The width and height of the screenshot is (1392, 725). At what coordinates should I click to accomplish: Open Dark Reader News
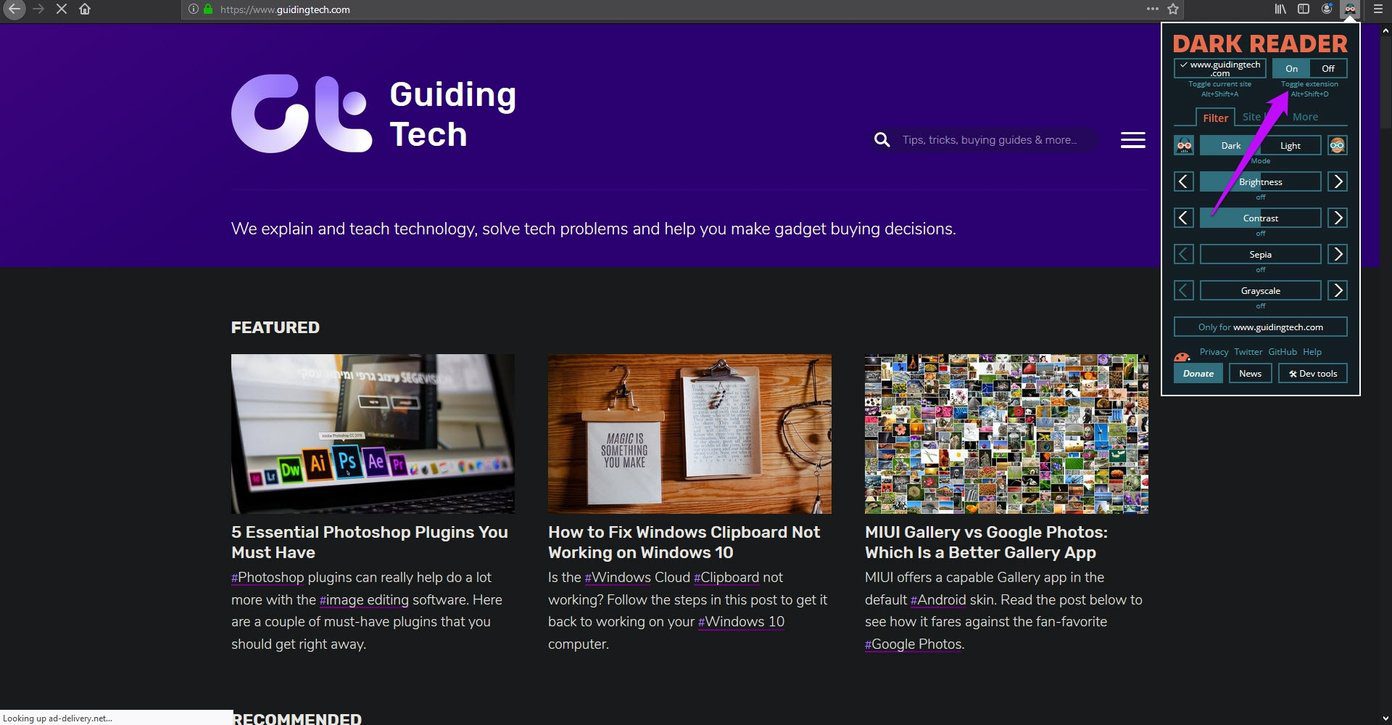1250,373
